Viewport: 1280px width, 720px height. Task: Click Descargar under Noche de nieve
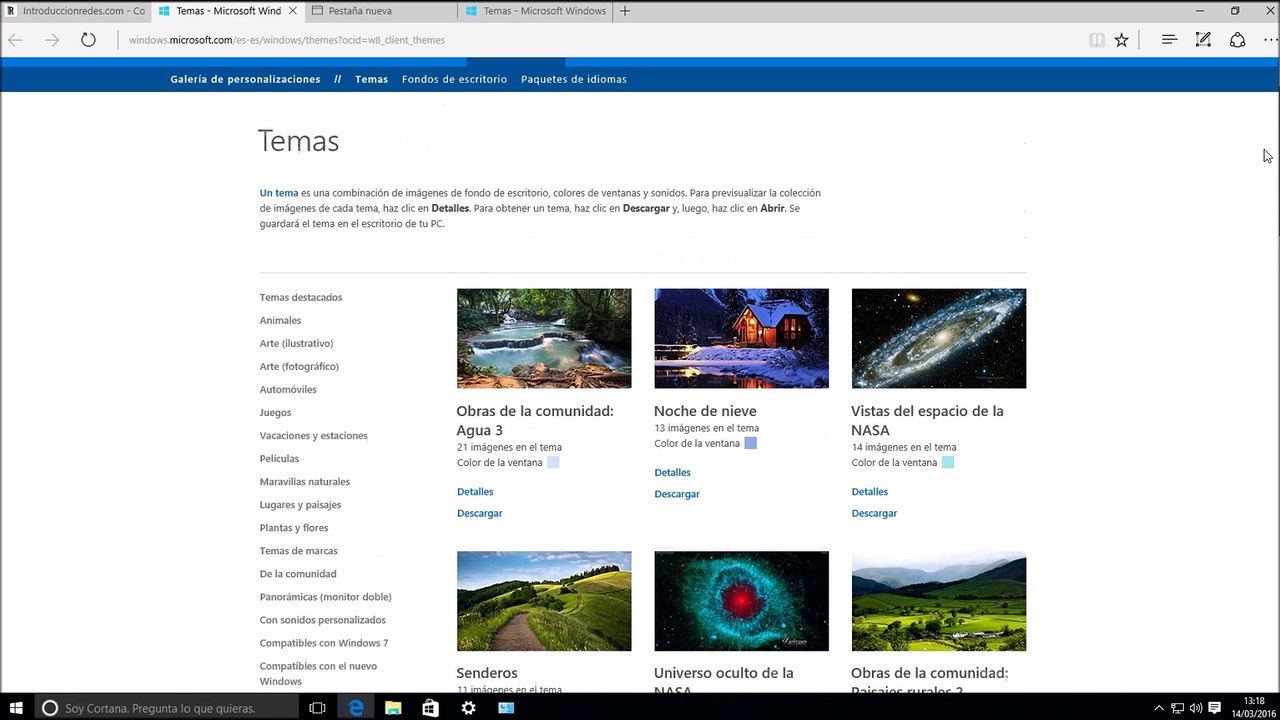677,494
